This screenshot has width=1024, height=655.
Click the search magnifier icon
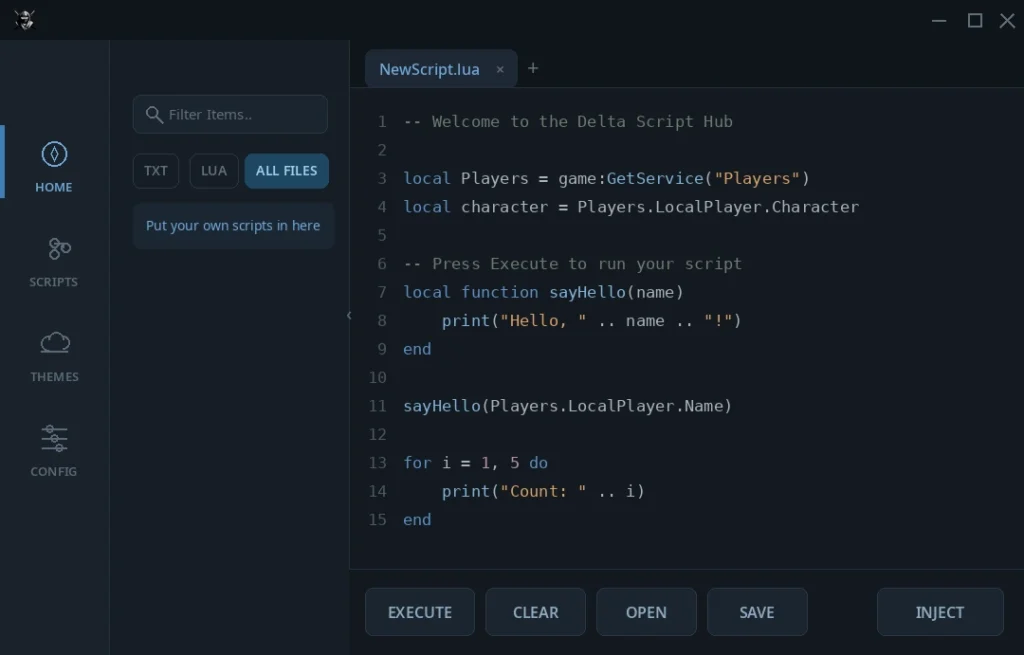pyautogui.click(x=154, y=115)
